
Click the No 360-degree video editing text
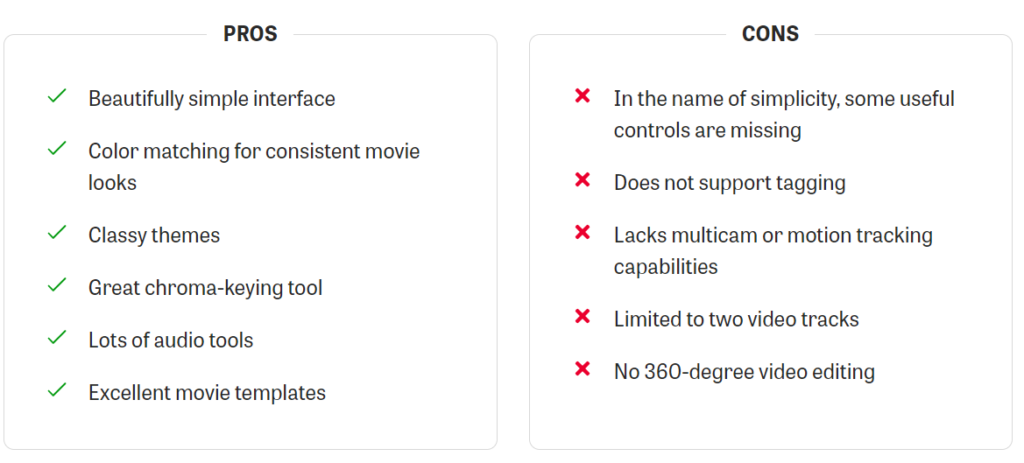point(744,372)
